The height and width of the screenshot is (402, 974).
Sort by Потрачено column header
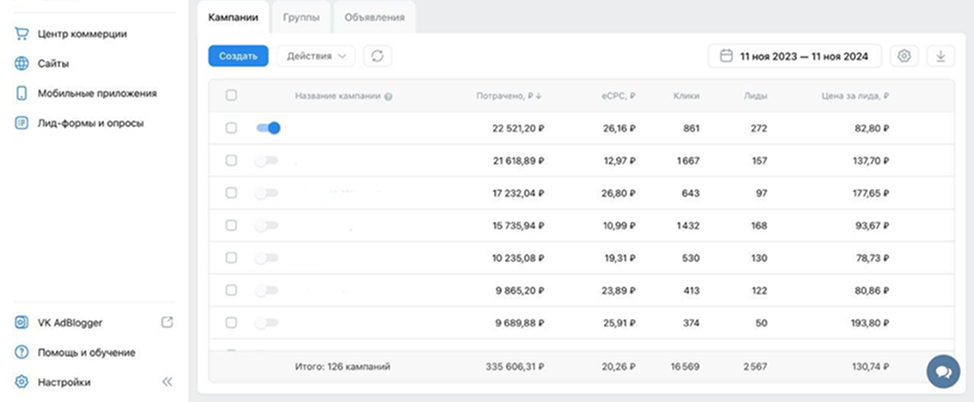(x=509, y=97)
